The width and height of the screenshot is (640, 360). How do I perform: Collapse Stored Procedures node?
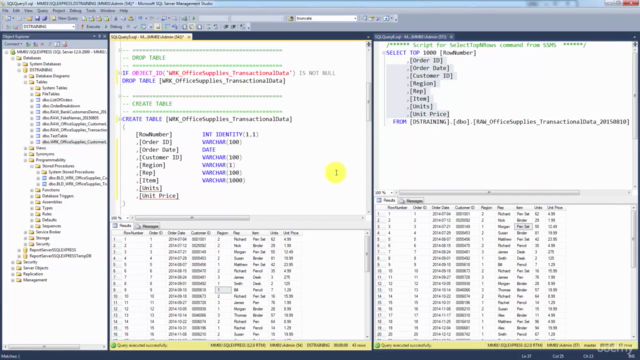[x=32, y=166]
